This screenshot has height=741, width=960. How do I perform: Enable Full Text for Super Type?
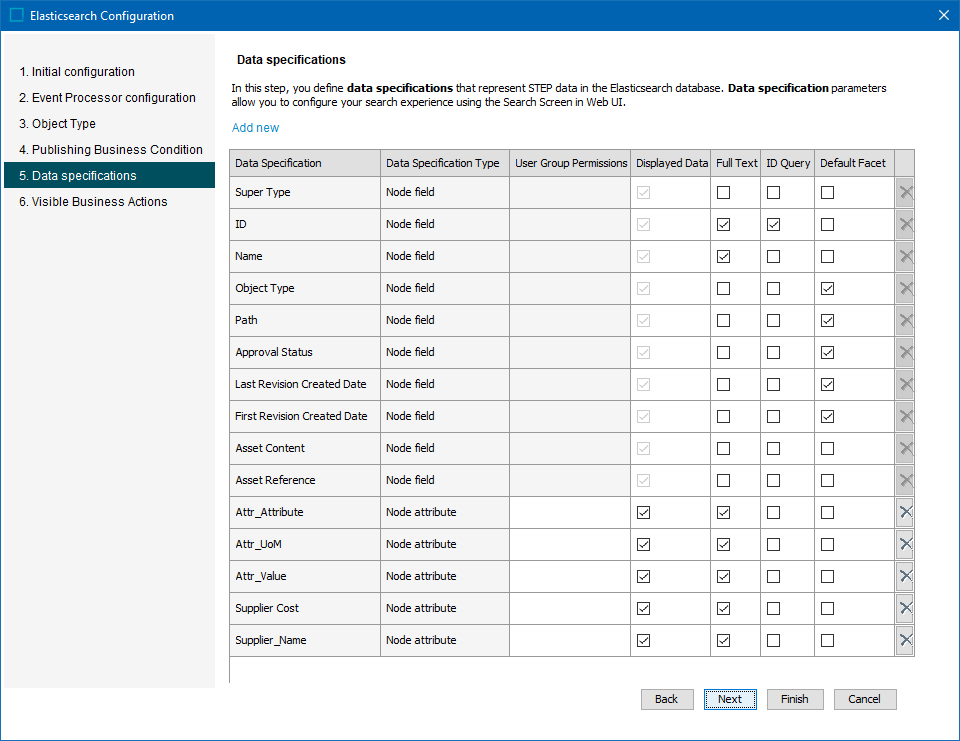723,193
